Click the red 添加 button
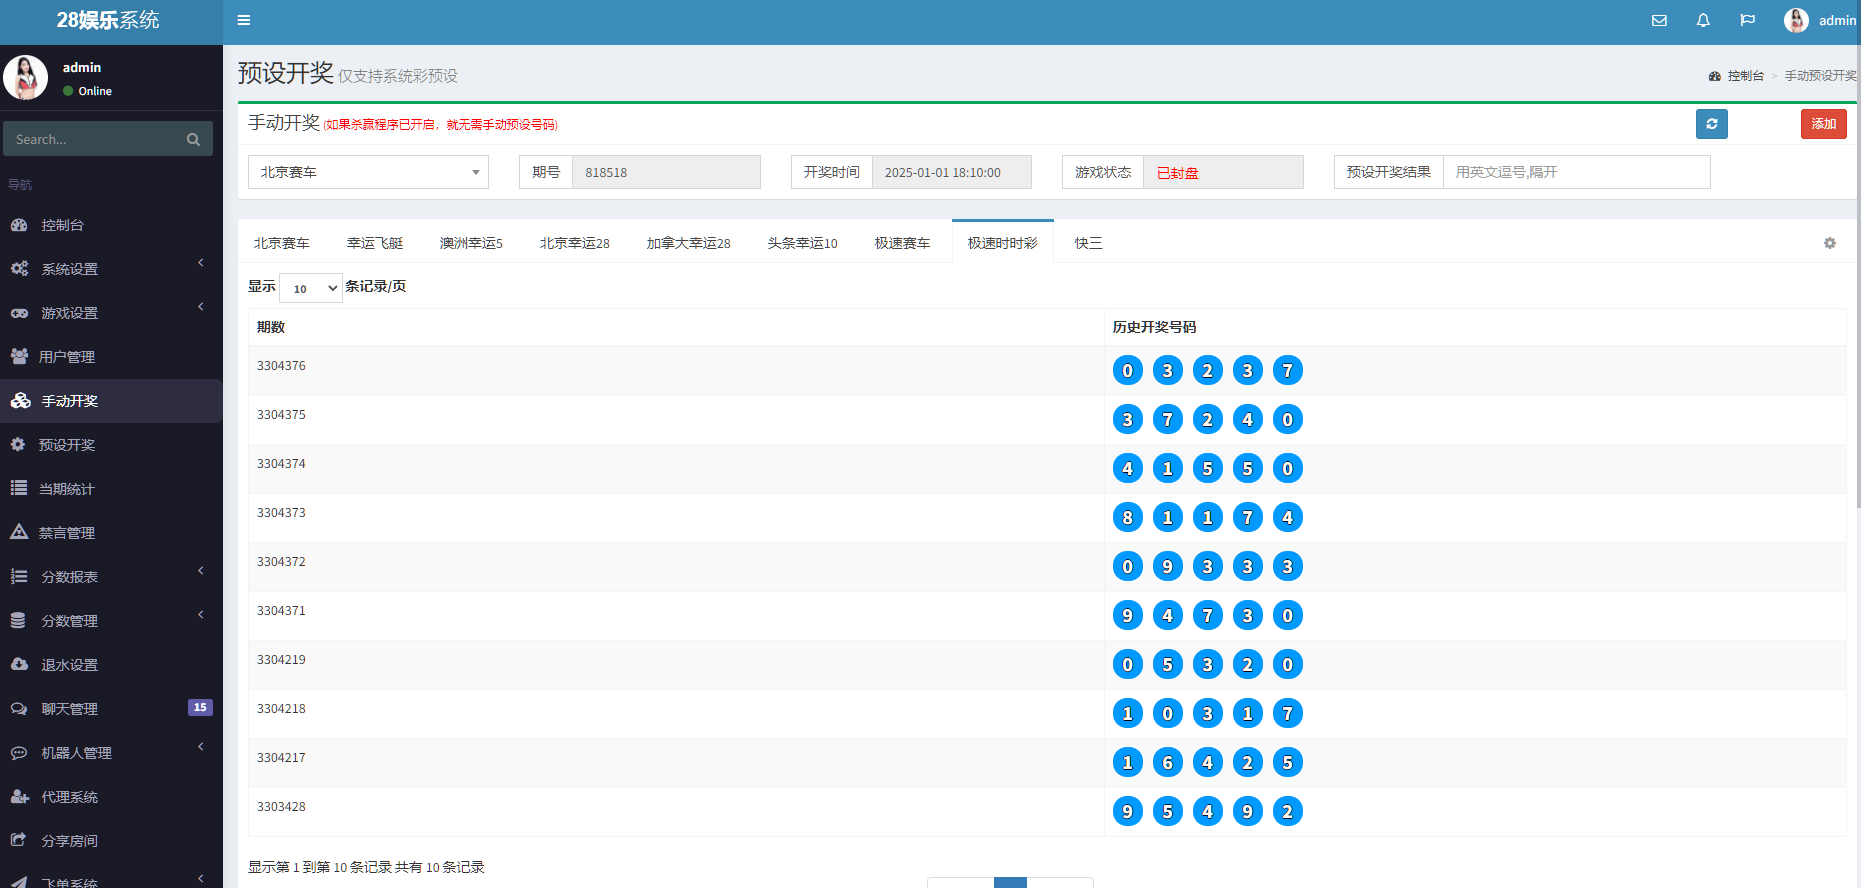The width and height of the screenshot is (1861, 888). tap(1824, 124)
